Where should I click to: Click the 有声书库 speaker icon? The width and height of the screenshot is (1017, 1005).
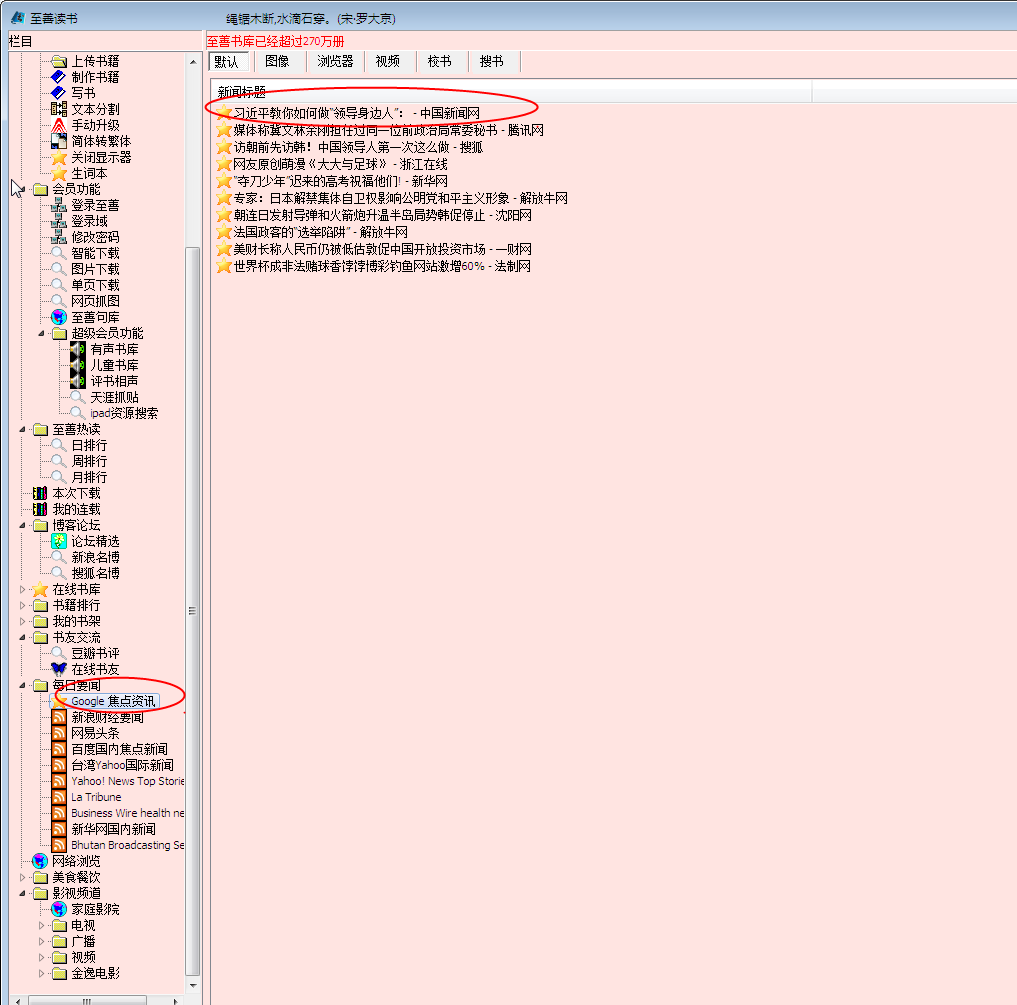(78, 349)
